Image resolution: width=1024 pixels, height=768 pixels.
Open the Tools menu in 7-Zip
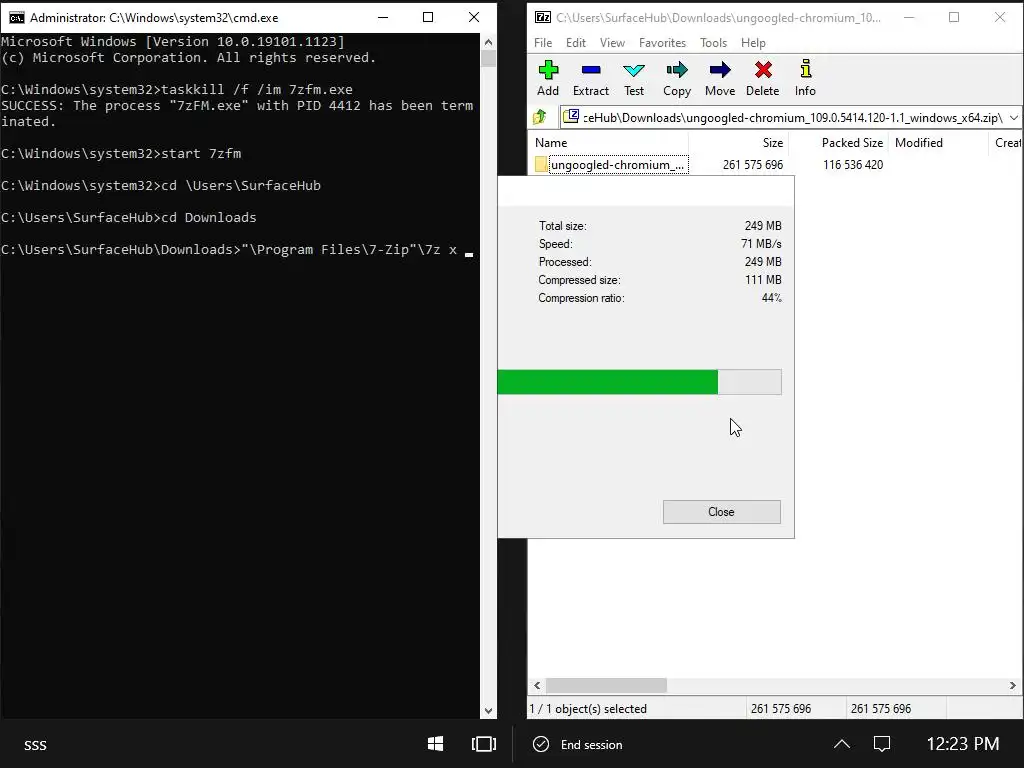click(713, 42)
